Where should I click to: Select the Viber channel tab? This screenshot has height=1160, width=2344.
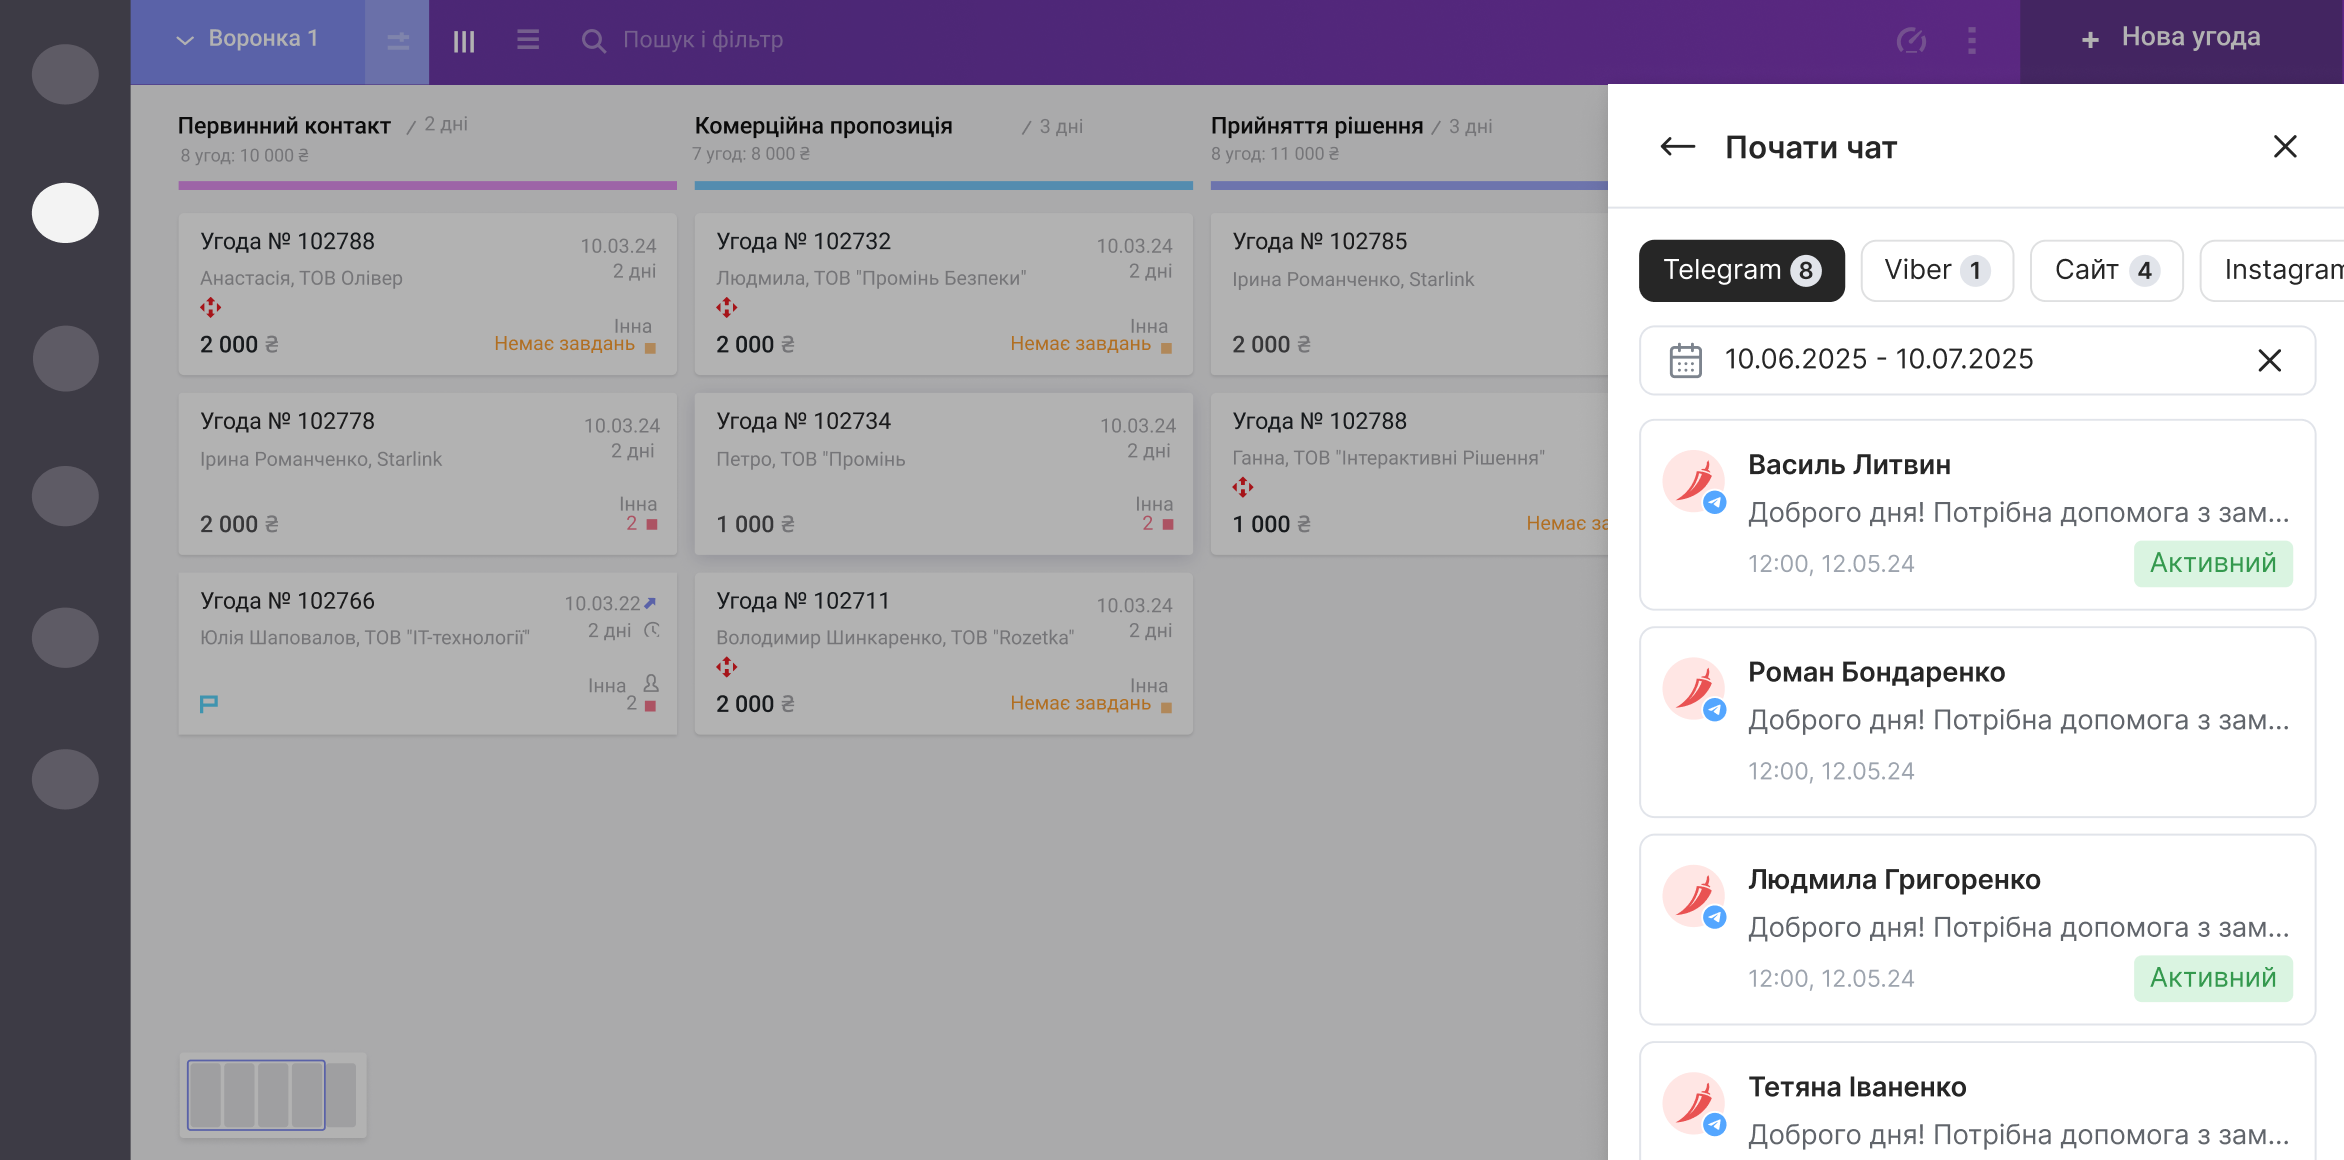(1936, 270)
